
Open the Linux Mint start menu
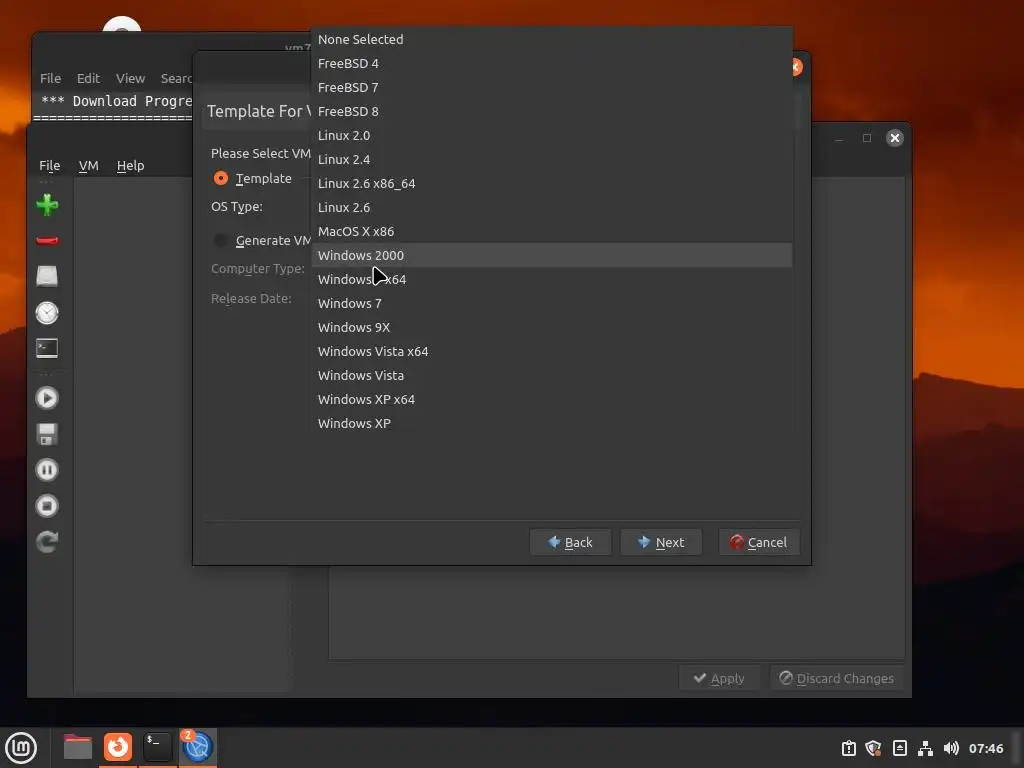coord(21,747)
